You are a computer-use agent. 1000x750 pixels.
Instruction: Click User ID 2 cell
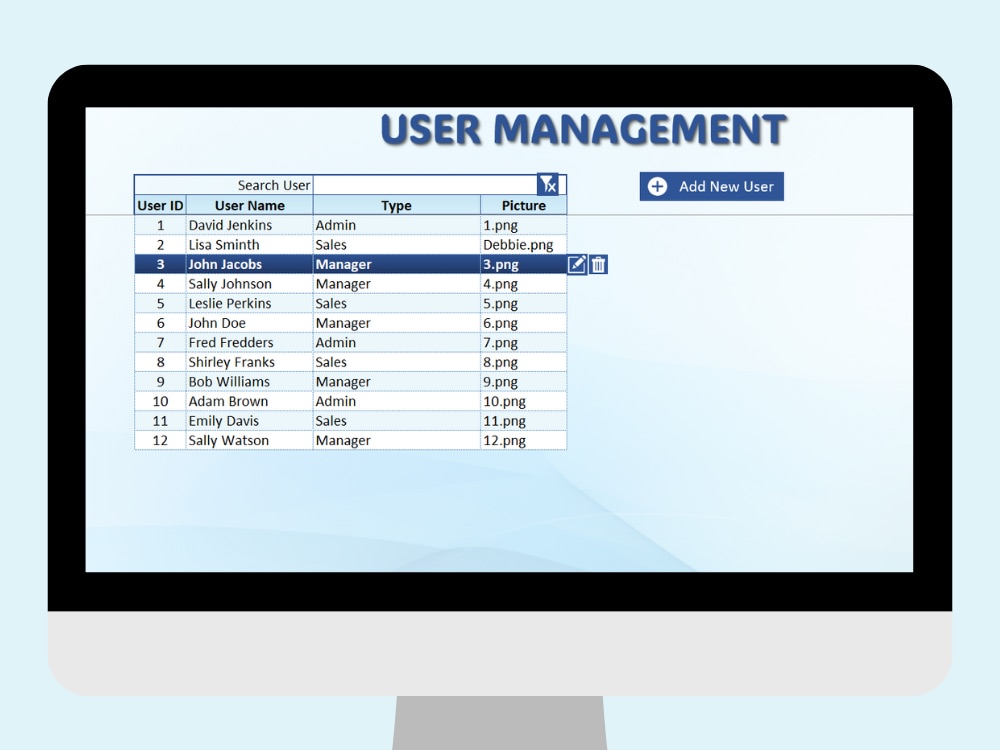(x=160, y=245)
